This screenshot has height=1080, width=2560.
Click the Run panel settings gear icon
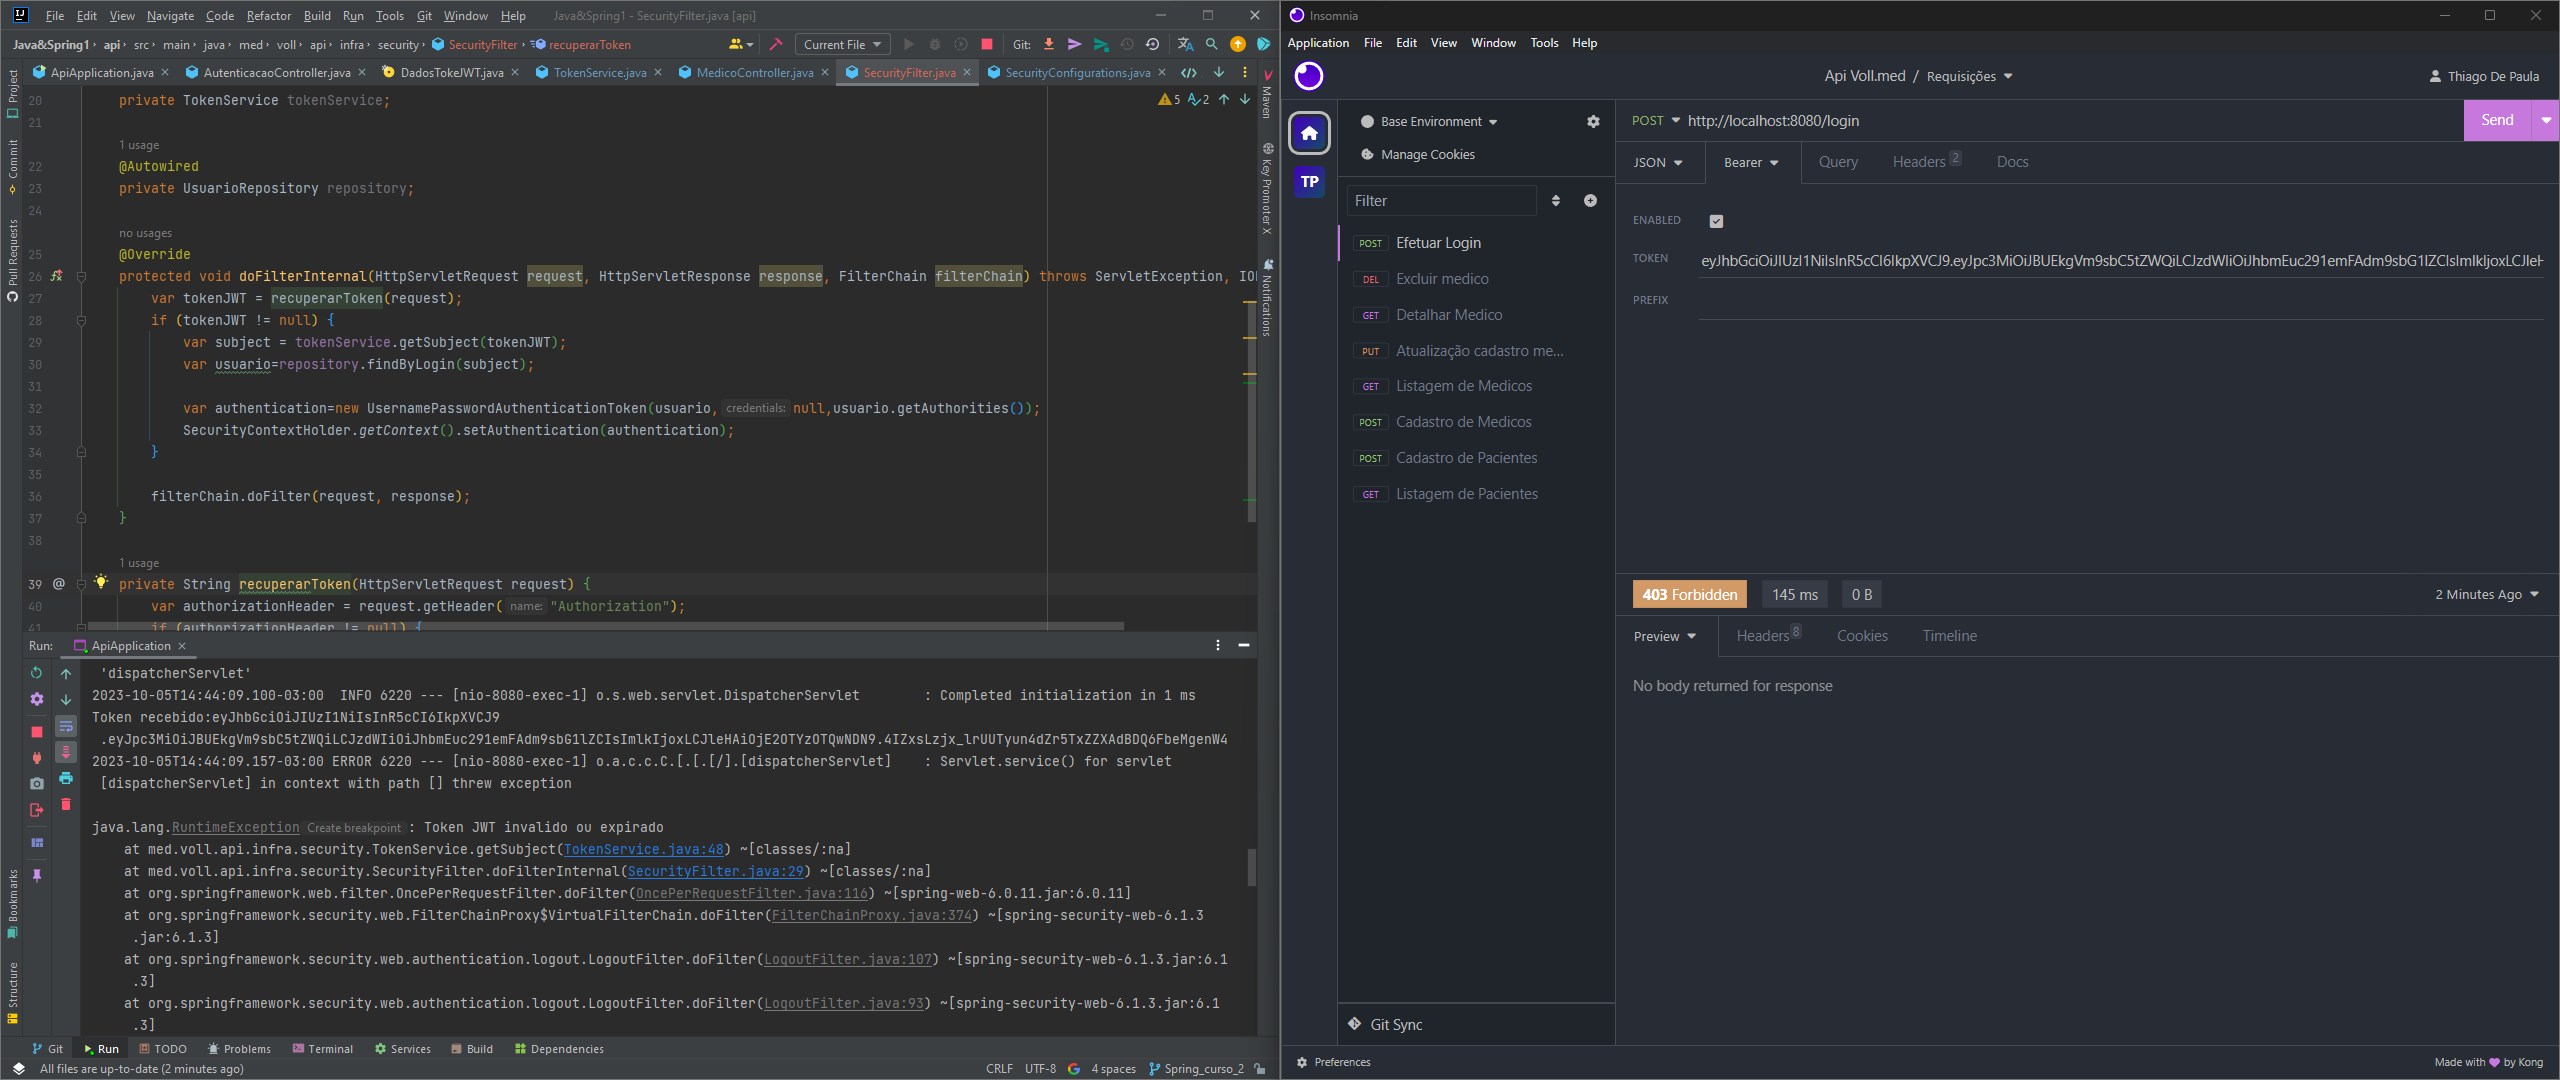[x=37, y=699]
